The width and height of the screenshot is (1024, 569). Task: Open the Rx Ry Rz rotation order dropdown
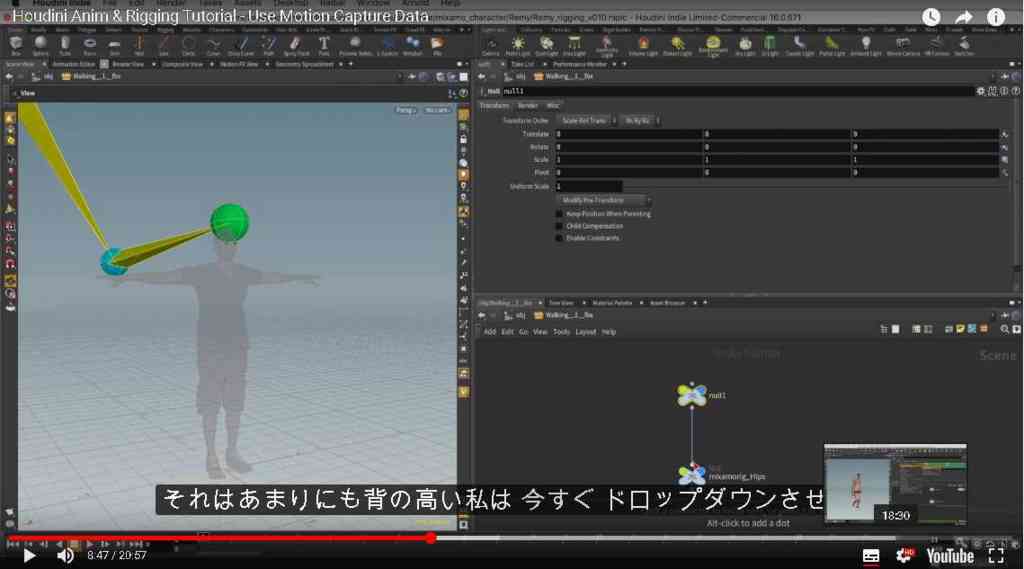pyautogui.click(x=640, y=120)
